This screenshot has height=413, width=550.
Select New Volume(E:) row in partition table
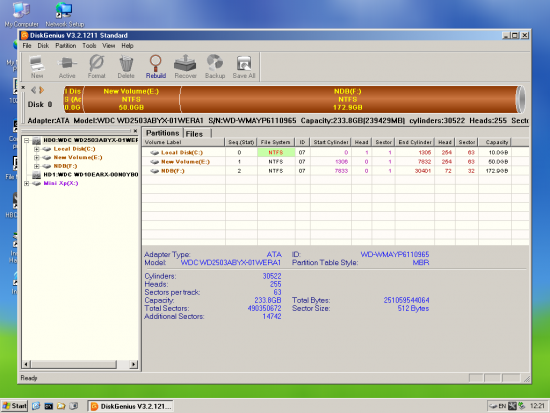(x=335, y=162)
